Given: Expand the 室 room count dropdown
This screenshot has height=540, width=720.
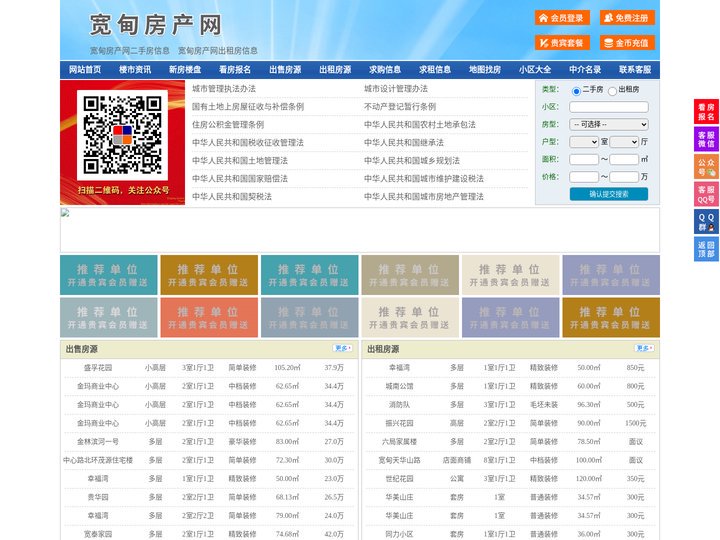Looking at the screenshot, I should [x=584, y=142].
